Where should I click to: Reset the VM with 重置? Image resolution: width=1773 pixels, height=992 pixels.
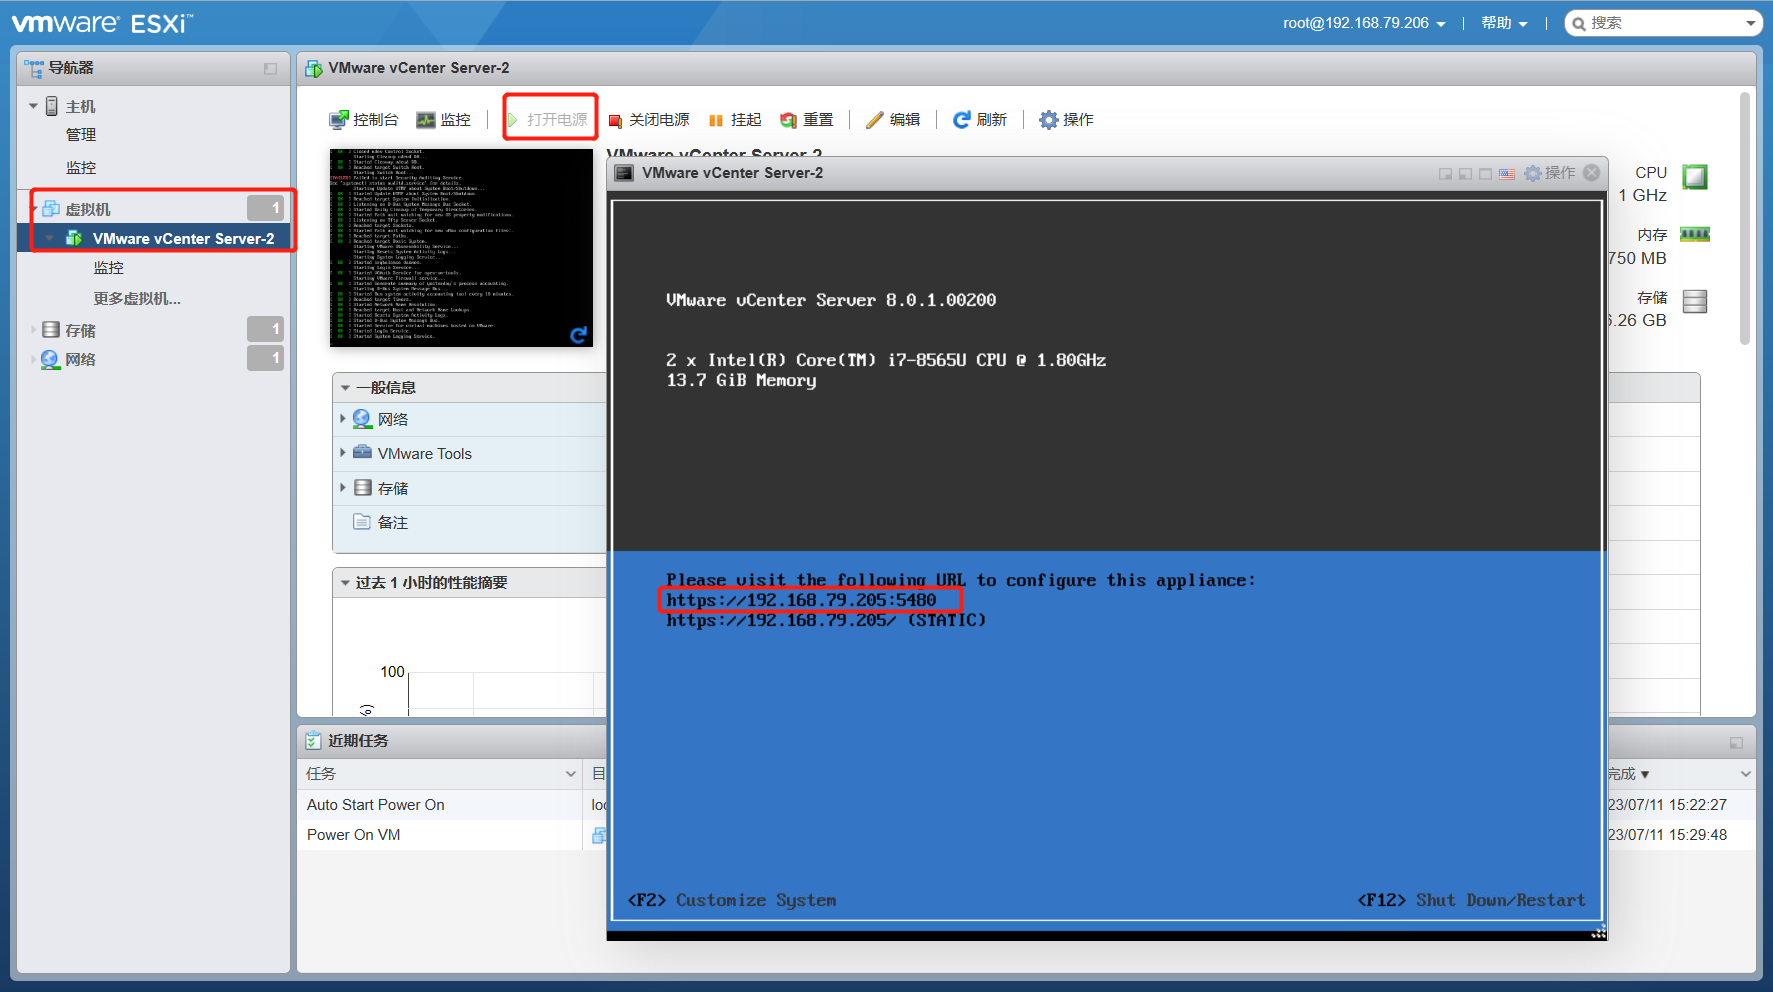807,120
